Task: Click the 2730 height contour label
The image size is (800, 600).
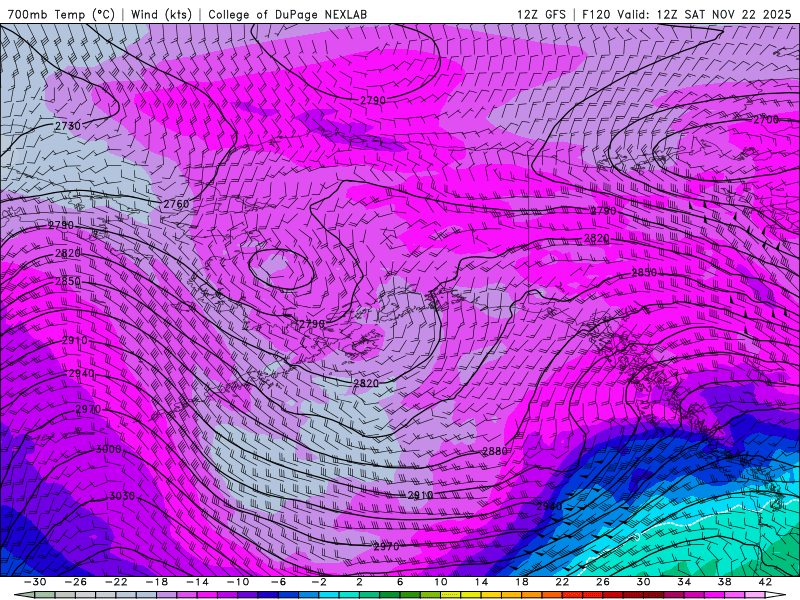Action: click(68, 126)
